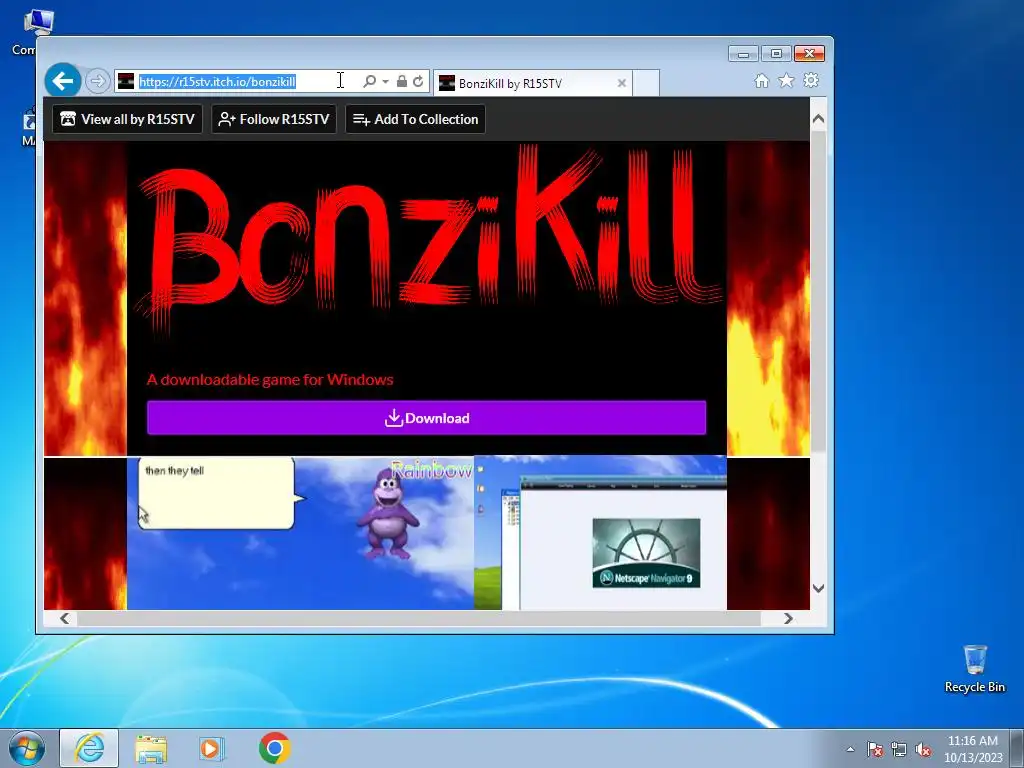Minimize the Internet Explorer window

[x=743, y=54]
